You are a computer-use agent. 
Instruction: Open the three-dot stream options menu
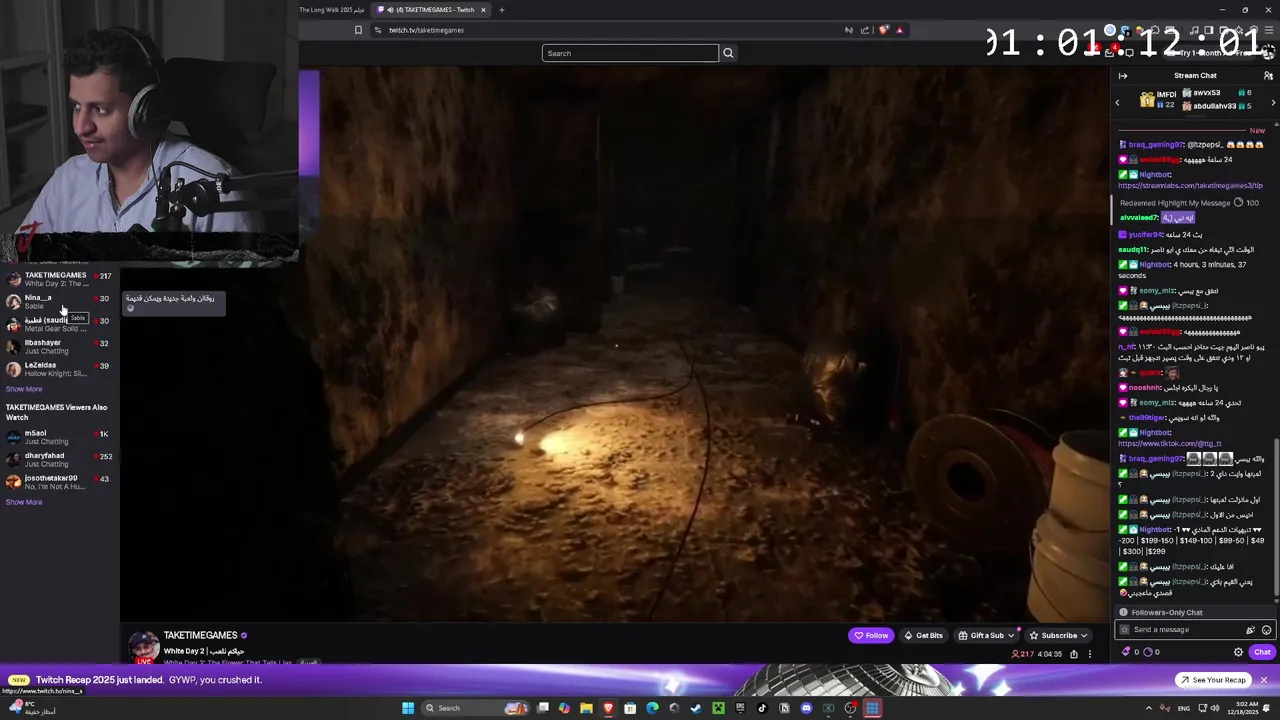[x=1090, y=654]
